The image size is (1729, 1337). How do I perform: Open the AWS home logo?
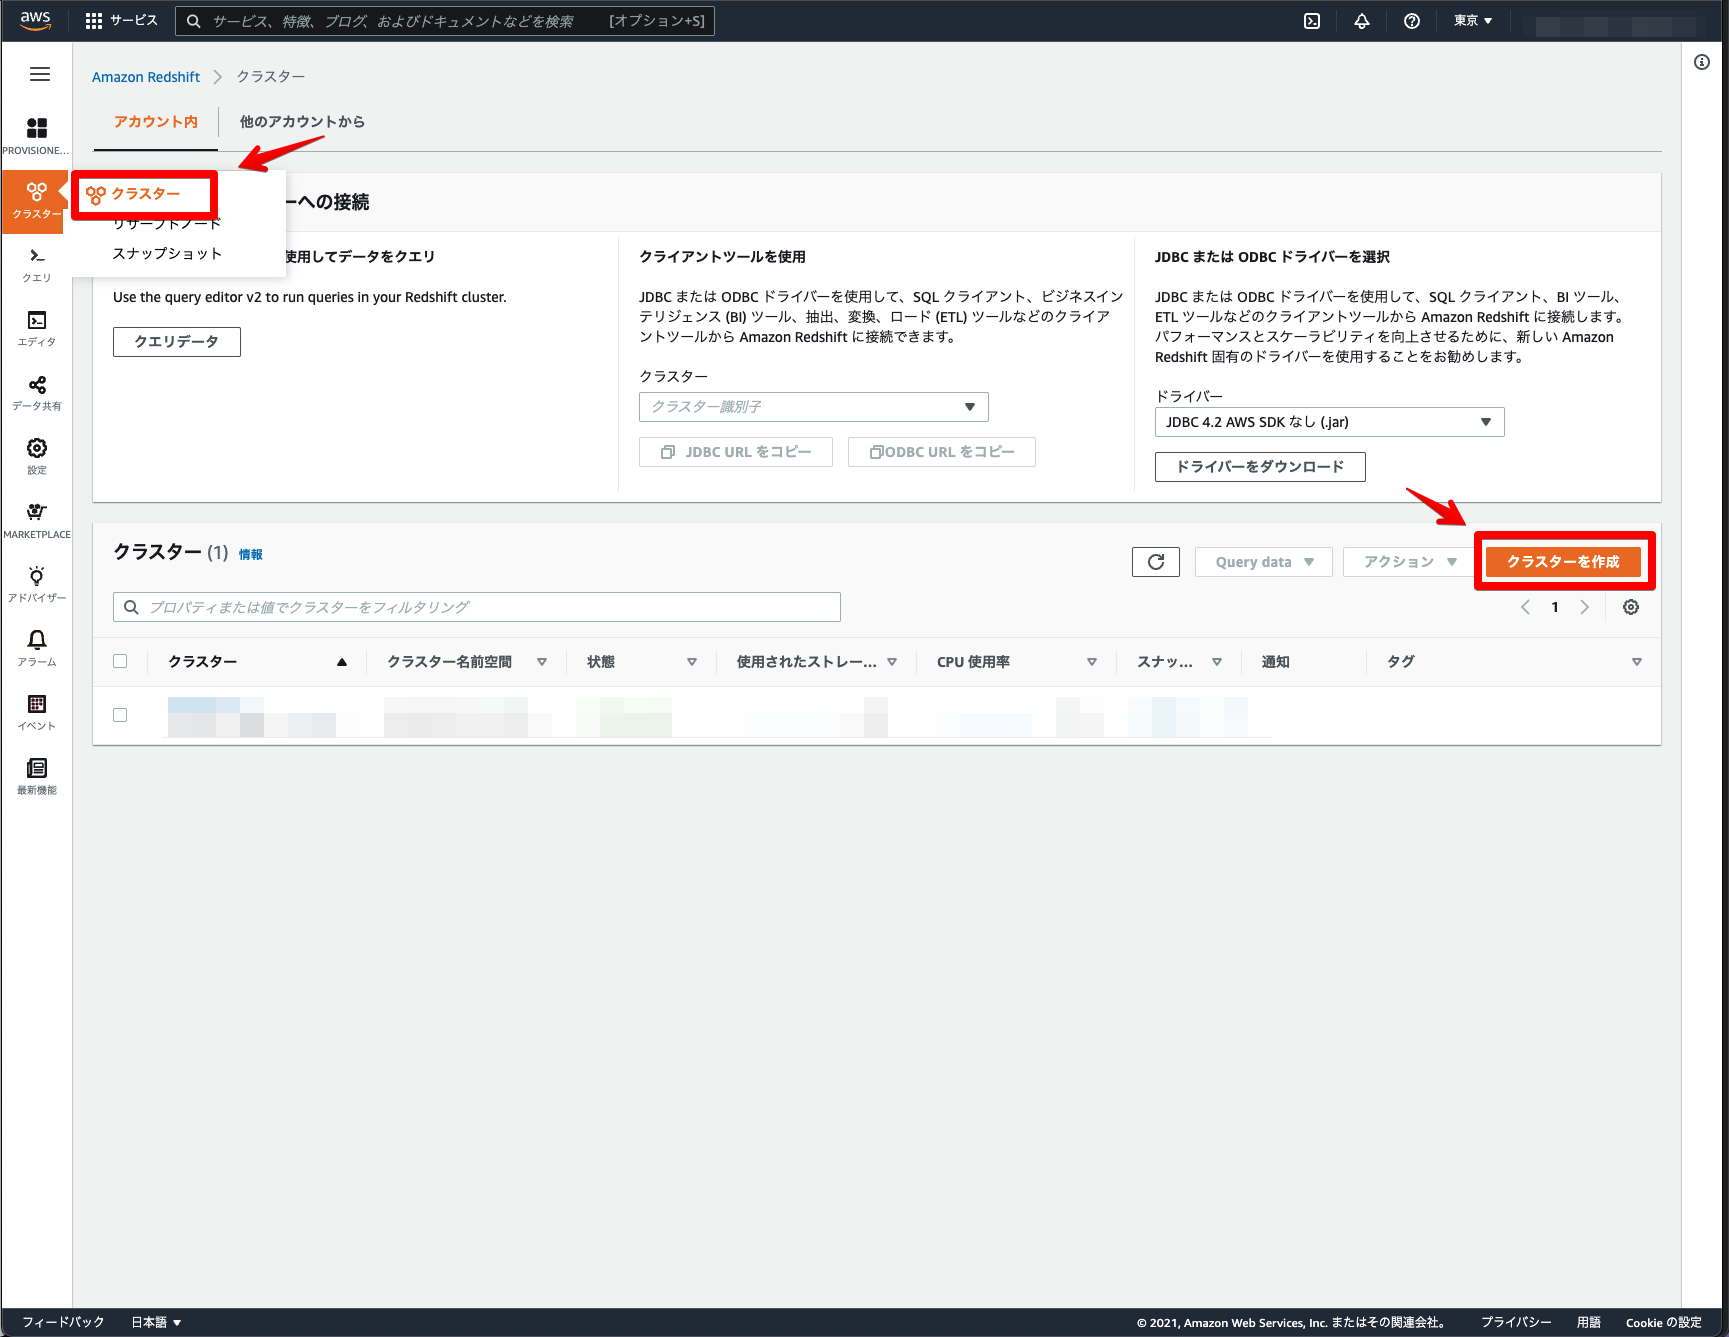(x=36, y=21)
